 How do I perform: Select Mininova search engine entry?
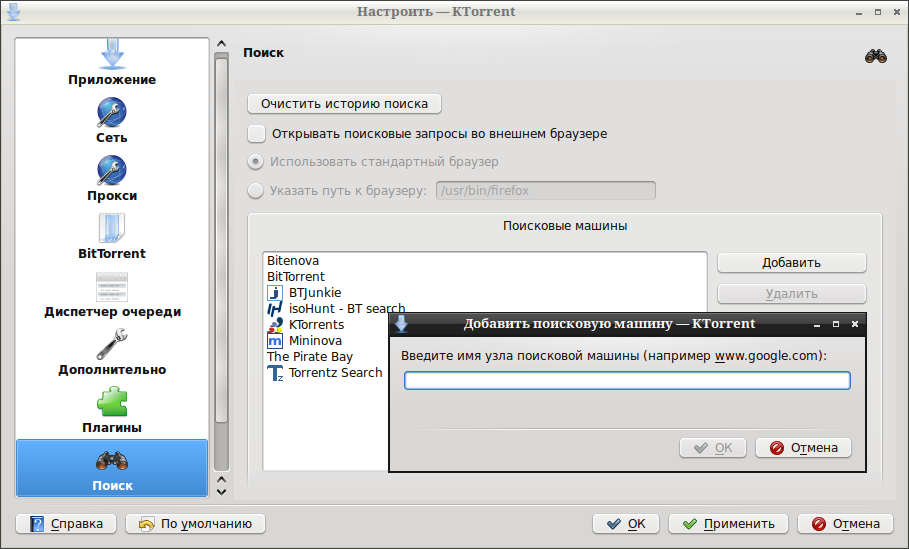click(x=304, y=341)
